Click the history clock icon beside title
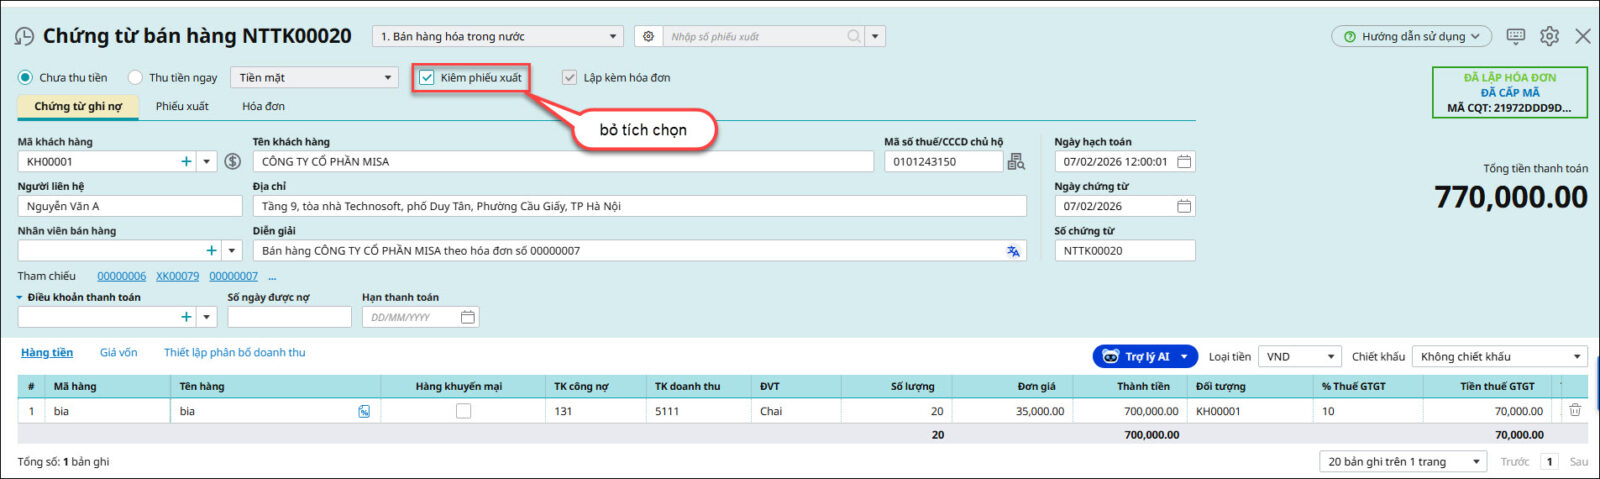This screenshot has width=1600, height=479. click(x=24, y=37)
